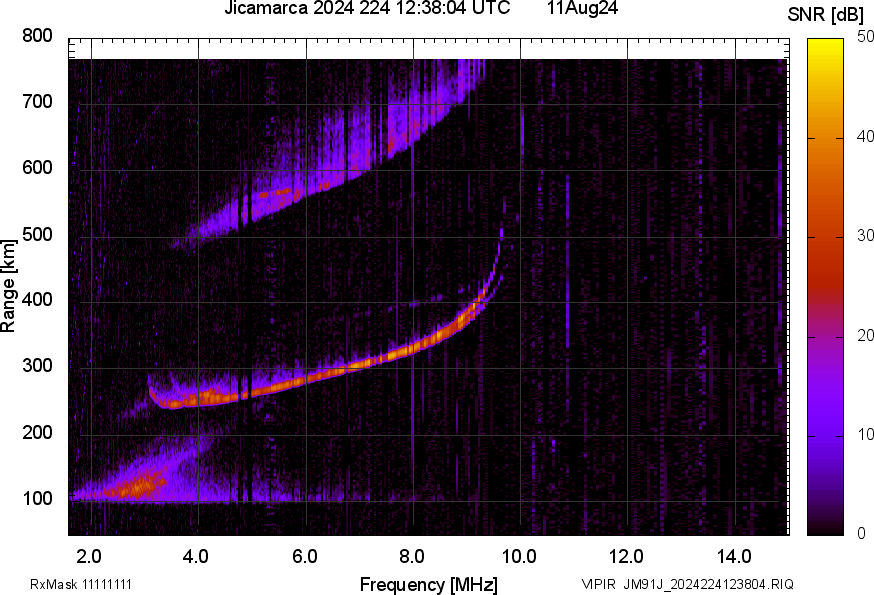
Task: Click the 800 range tick label
Action: click(x=37, y=36)
